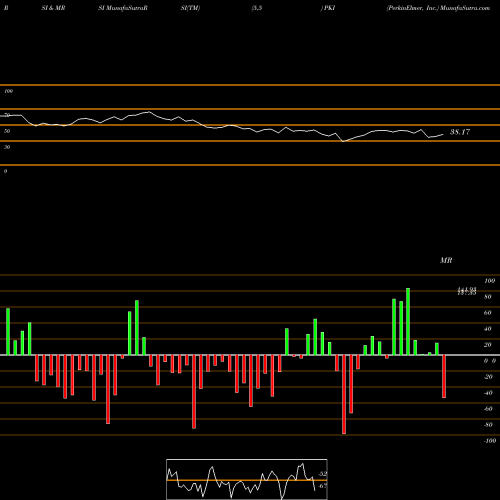Click the 0 level label on RSI scale
This screenshot has width=500, height=500.
coord(5,171)
